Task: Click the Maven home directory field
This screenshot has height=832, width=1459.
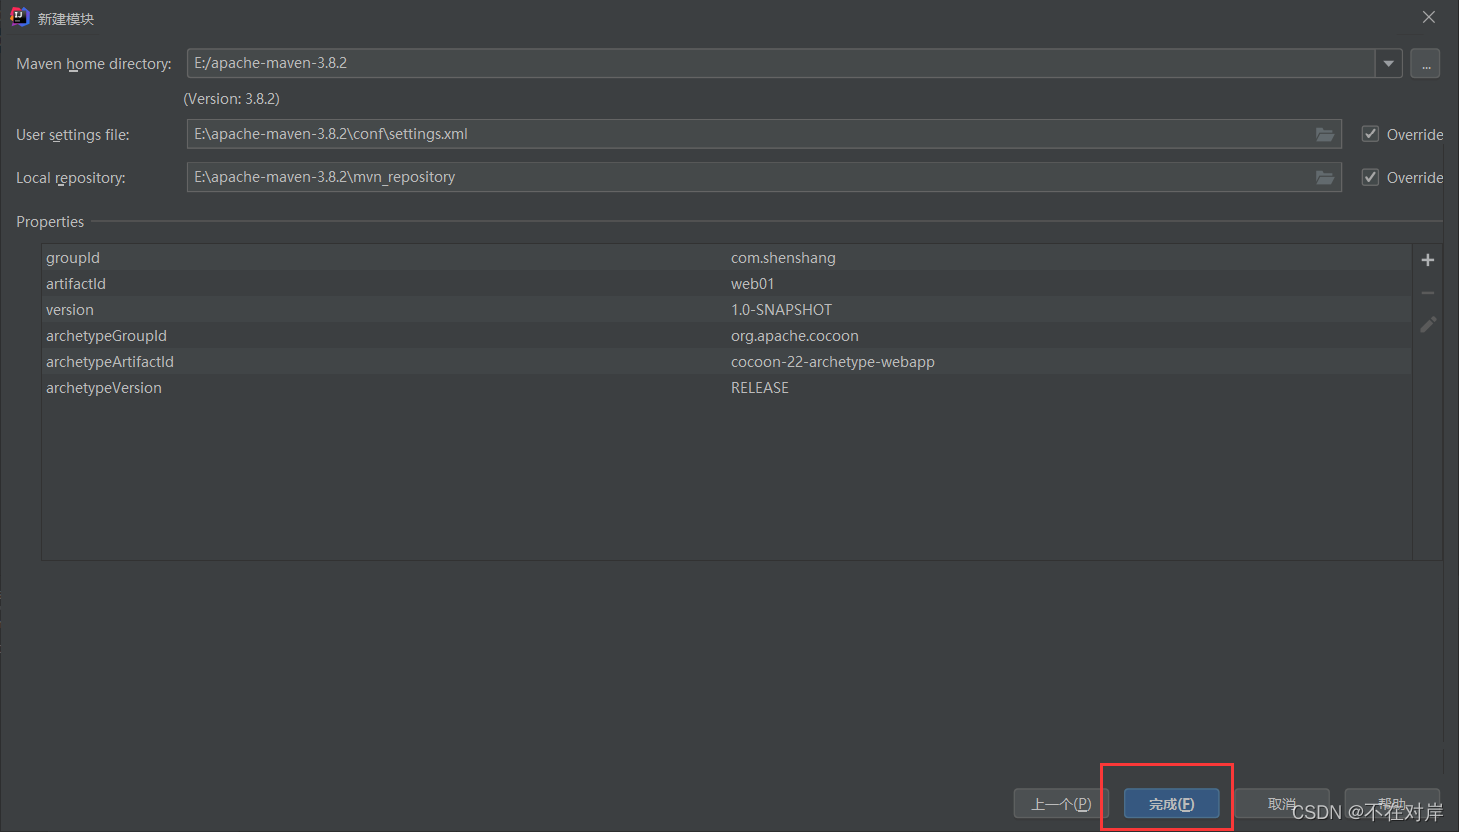Action: tap(781, 63)
